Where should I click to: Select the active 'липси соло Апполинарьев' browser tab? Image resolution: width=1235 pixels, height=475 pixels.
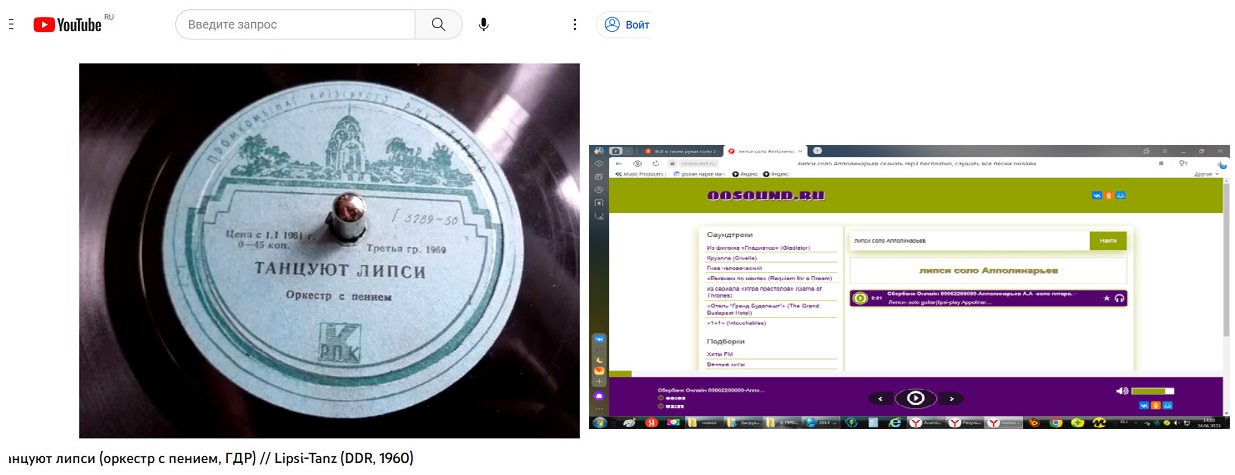(x=766, y=150)
